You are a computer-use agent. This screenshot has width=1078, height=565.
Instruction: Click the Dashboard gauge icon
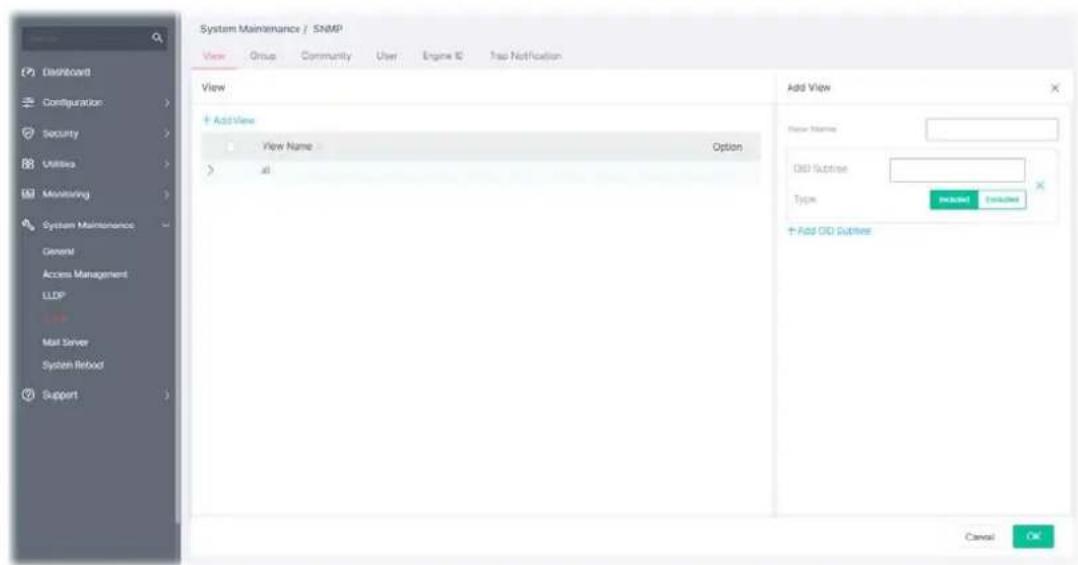[28, 72]
